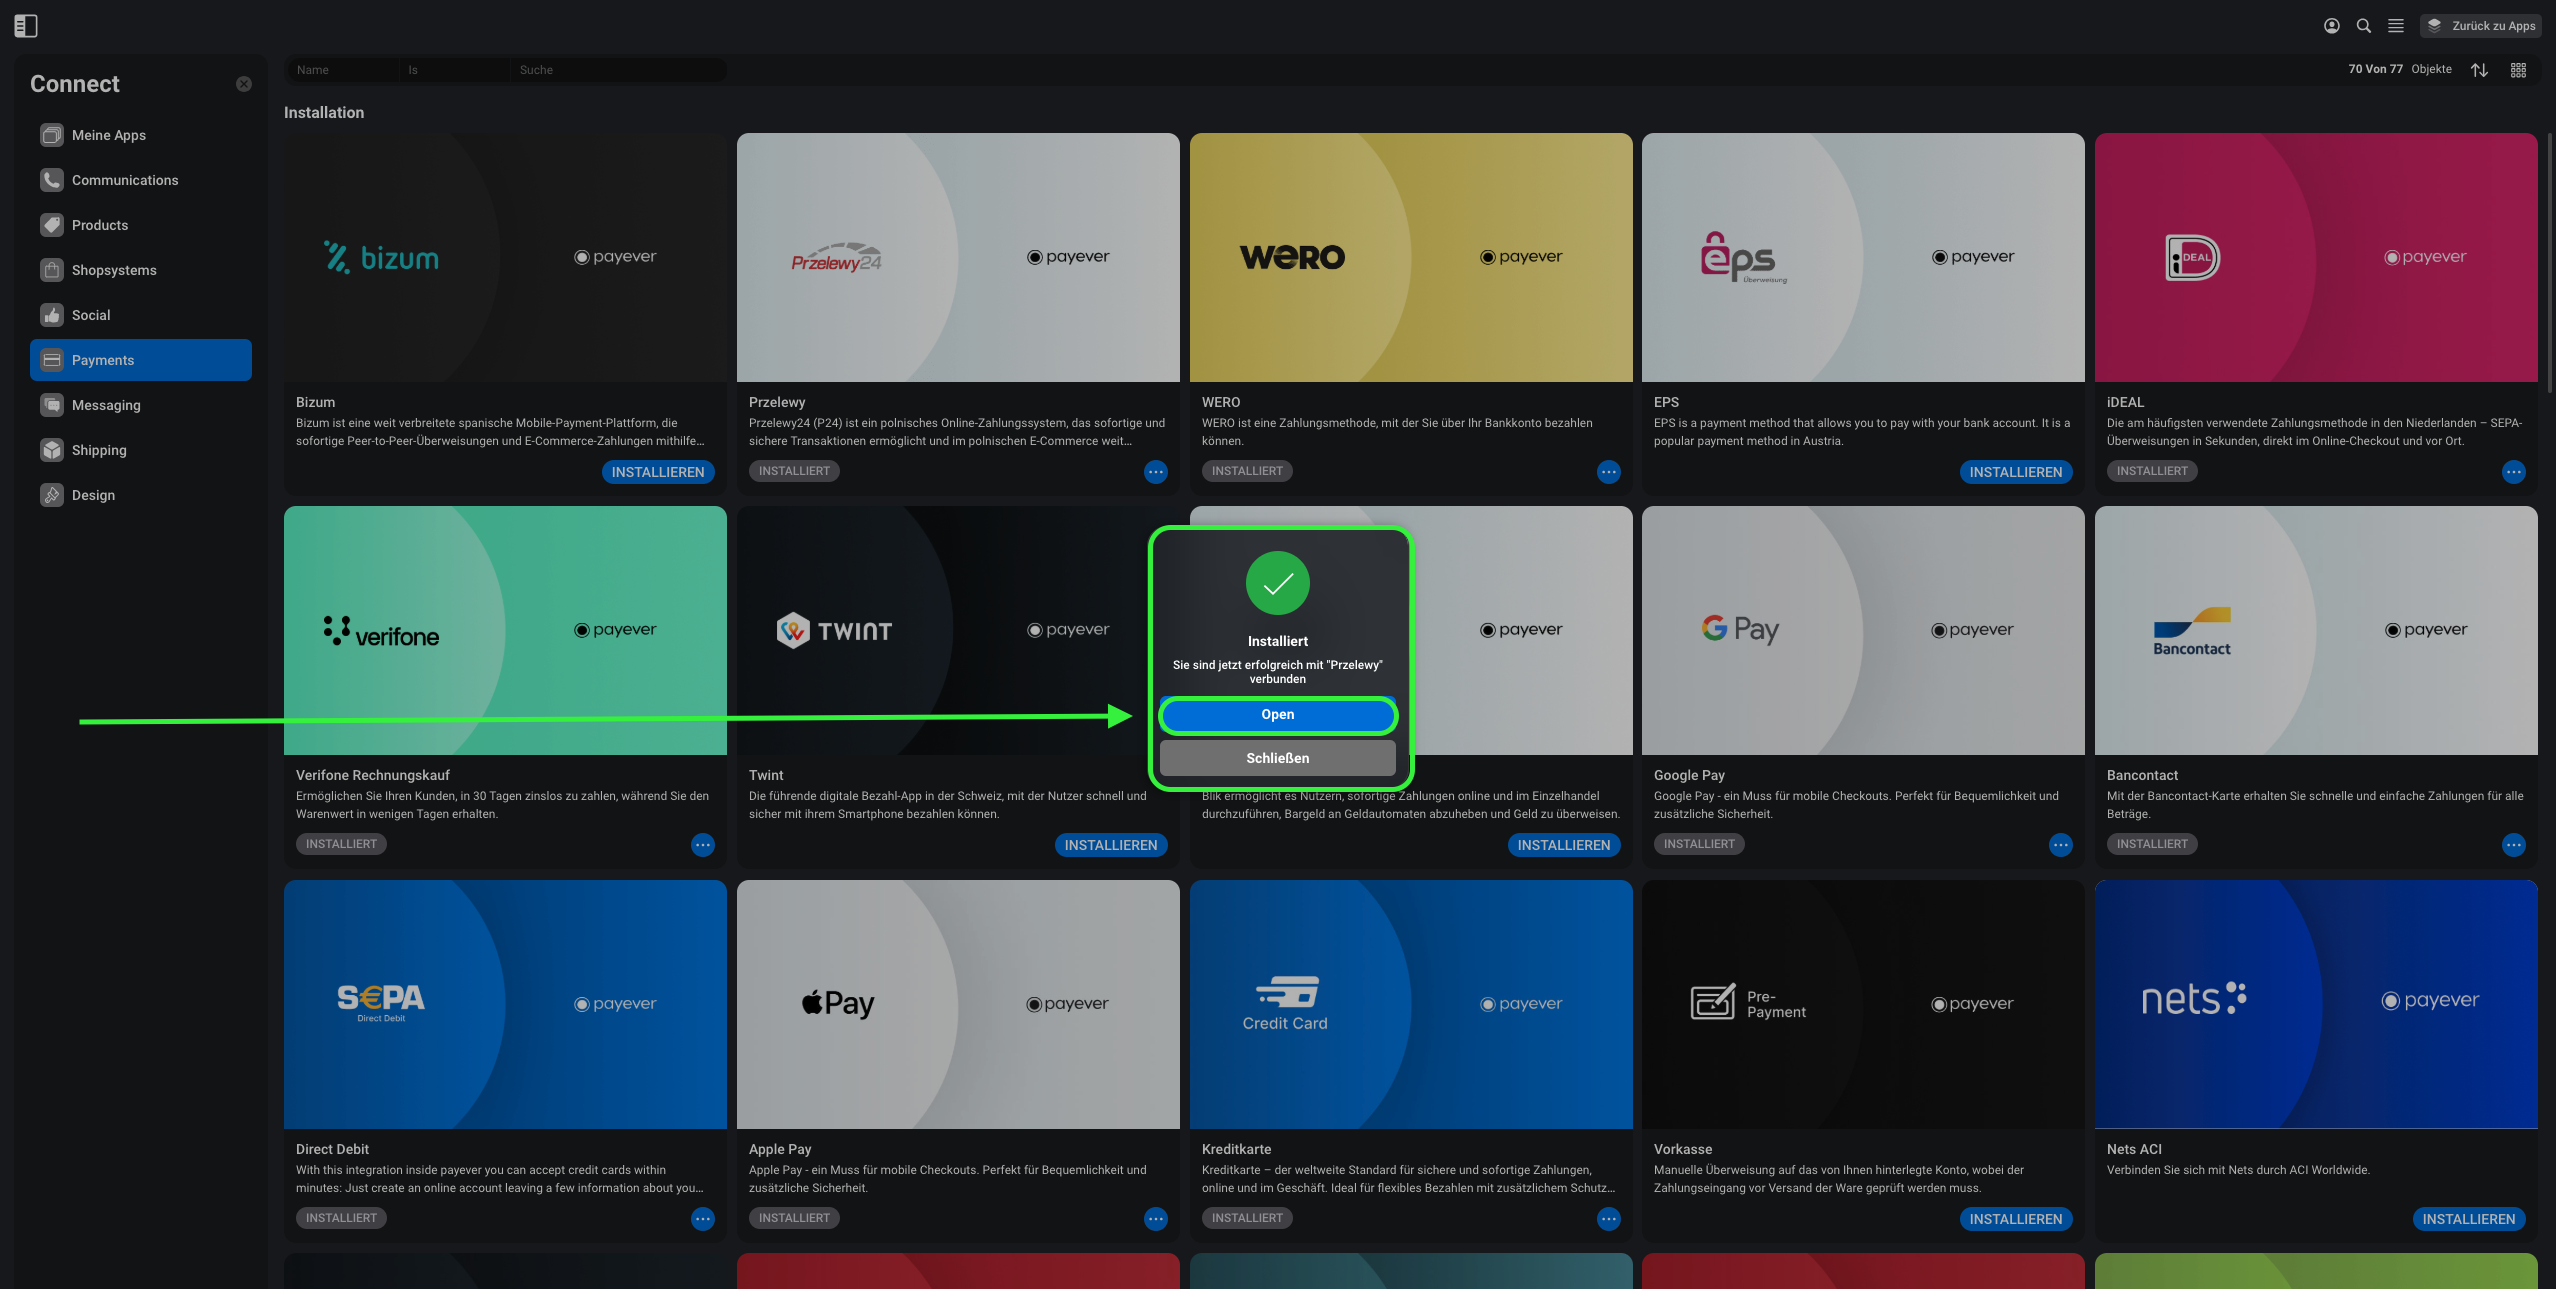Open Verifone Rechnungskauf options menu
2556x1289 pixels.
[703, 845]
